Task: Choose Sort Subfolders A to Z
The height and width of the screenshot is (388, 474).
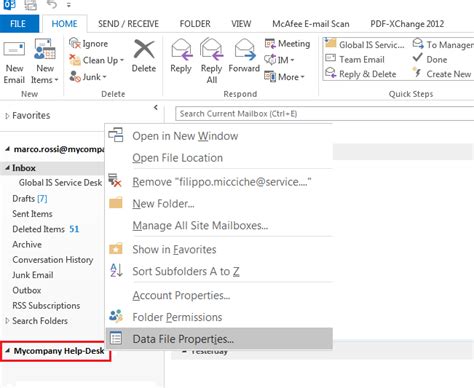Action: pyautogui.click(x=219, y=271)
